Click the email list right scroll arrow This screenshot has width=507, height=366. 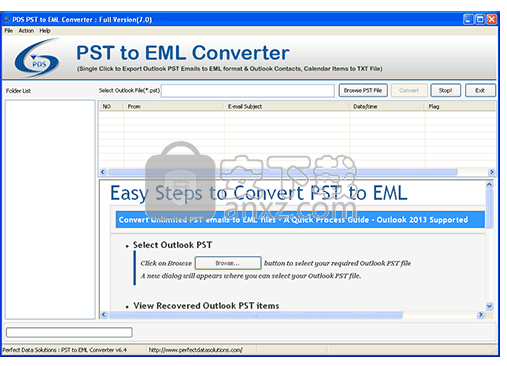tap(492, 172)
